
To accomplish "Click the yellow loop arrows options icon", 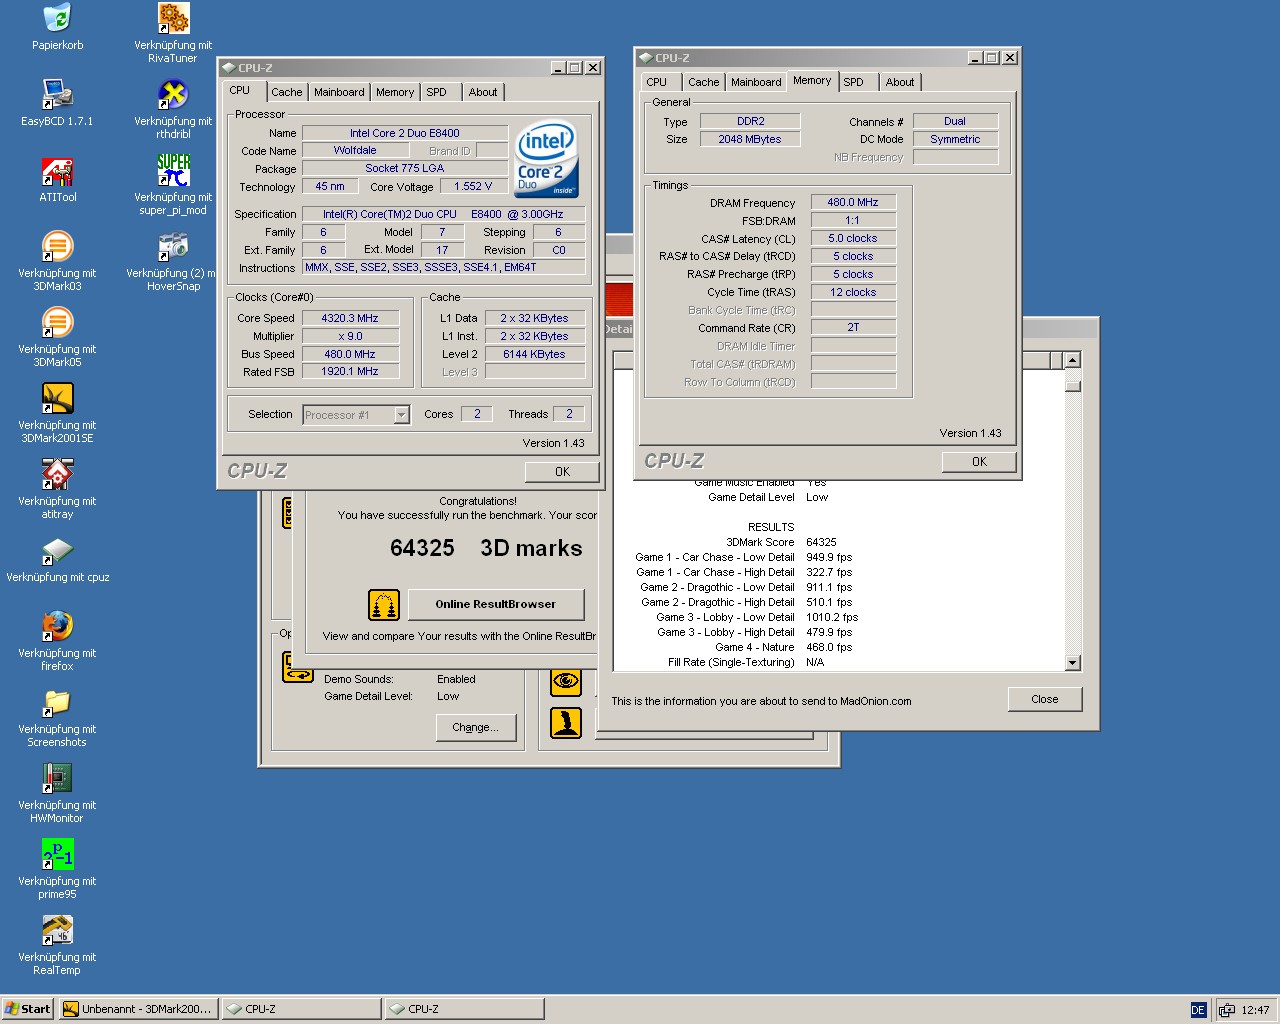I will (297, 667).
